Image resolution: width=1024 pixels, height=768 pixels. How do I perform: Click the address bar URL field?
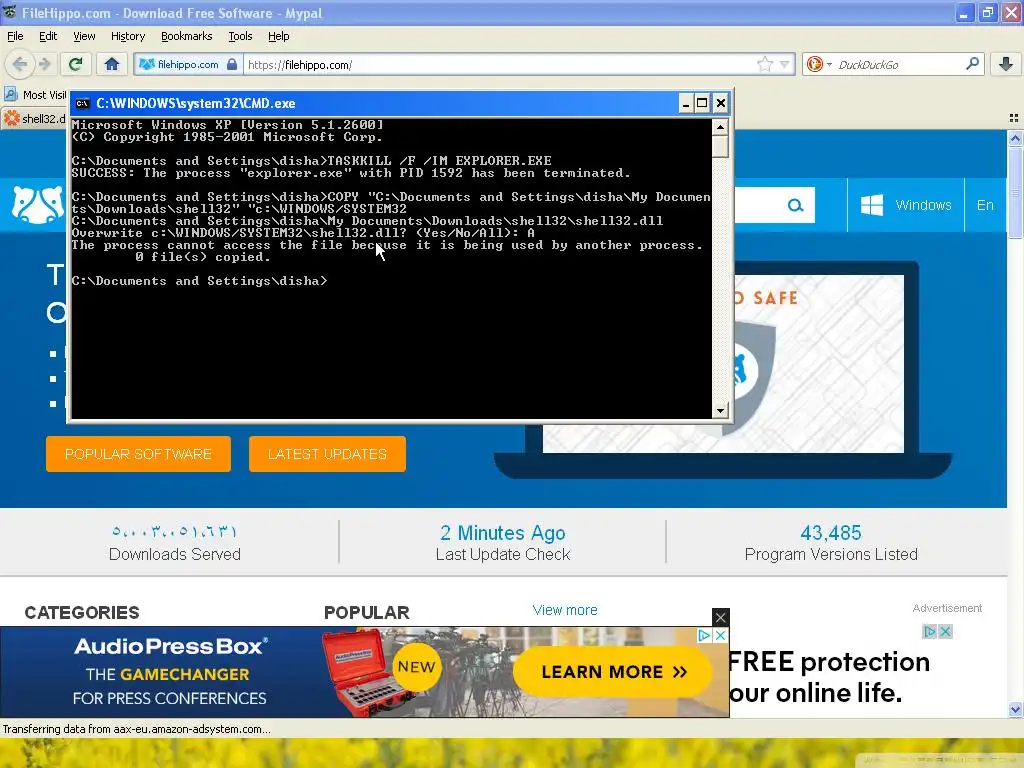(x=500, y=64)
